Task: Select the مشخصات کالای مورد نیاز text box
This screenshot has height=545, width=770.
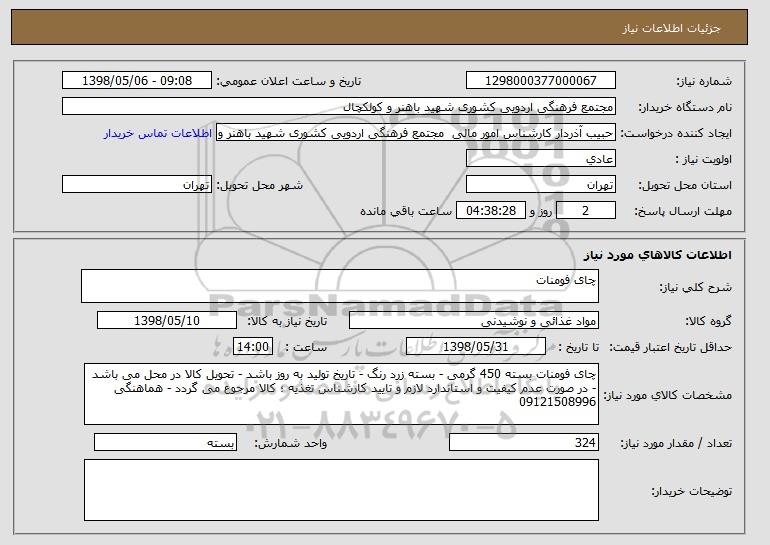Action: coord(341,394)
